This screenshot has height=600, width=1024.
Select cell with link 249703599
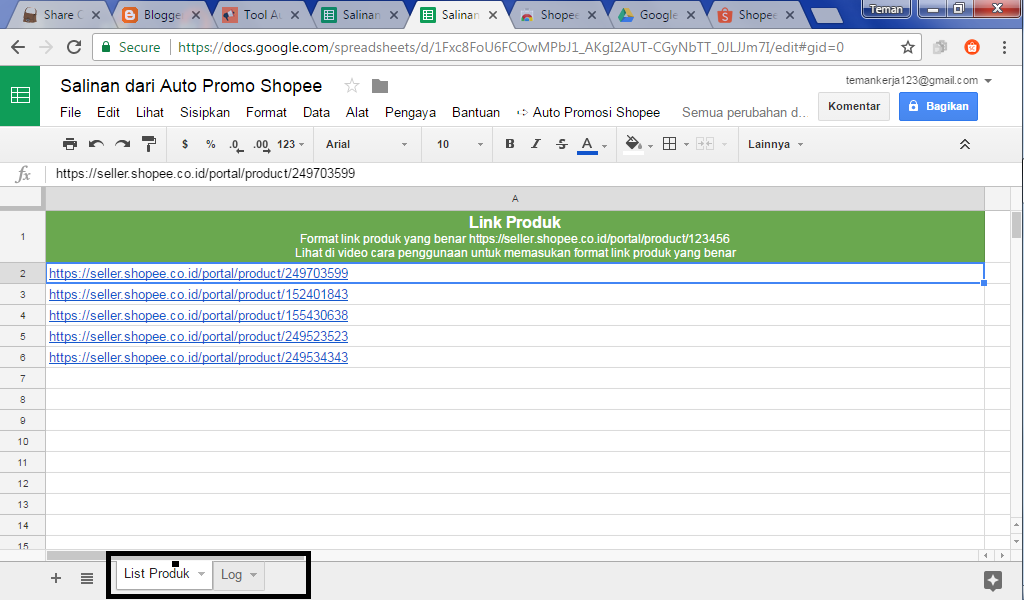pyautogui.click(x=515, y=274)
